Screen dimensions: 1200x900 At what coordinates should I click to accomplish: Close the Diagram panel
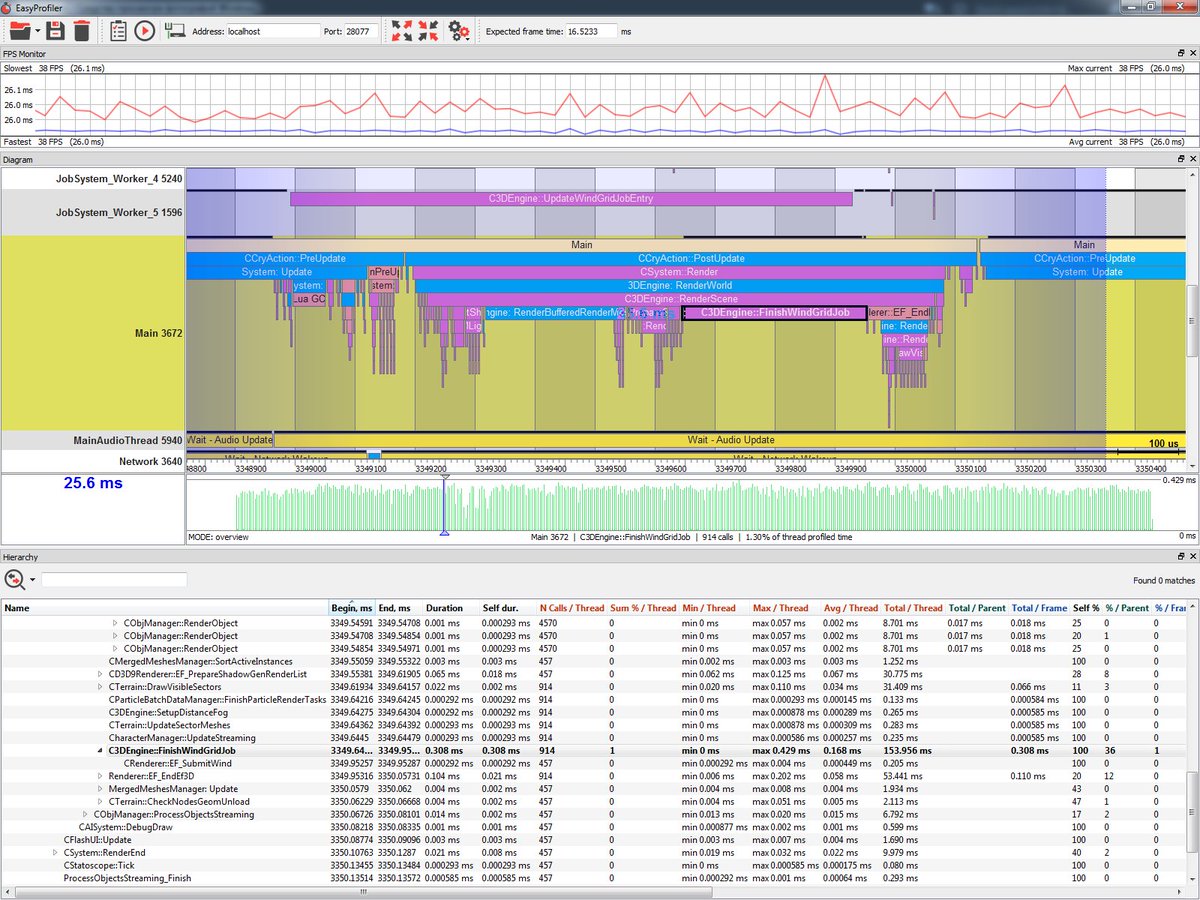coord(1192,159)
